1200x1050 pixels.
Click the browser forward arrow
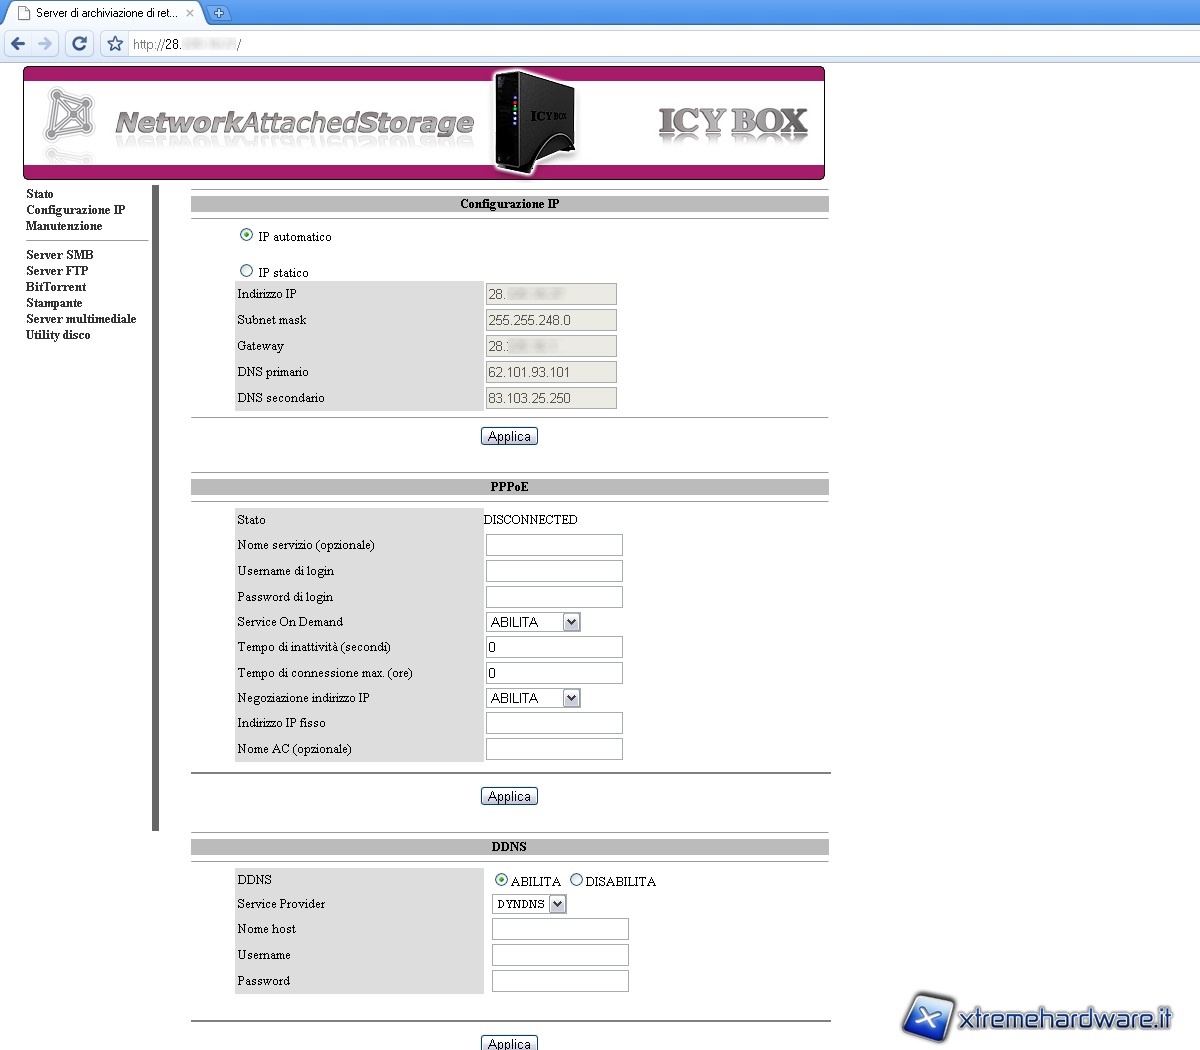(45, 44)
